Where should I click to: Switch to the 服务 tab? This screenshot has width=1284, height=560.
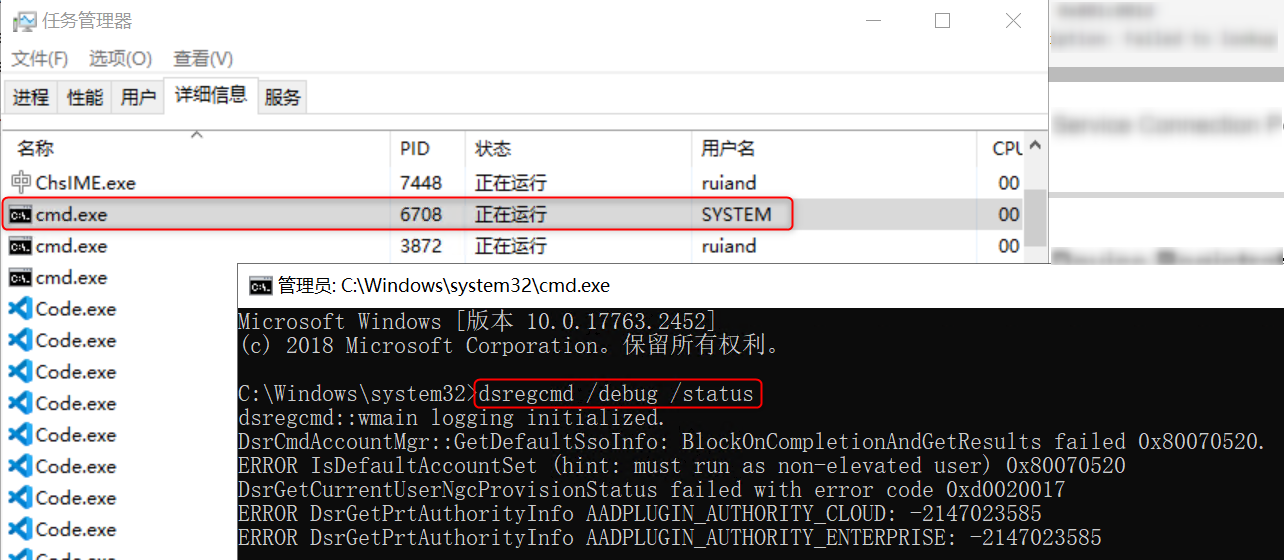coord(283,97)
